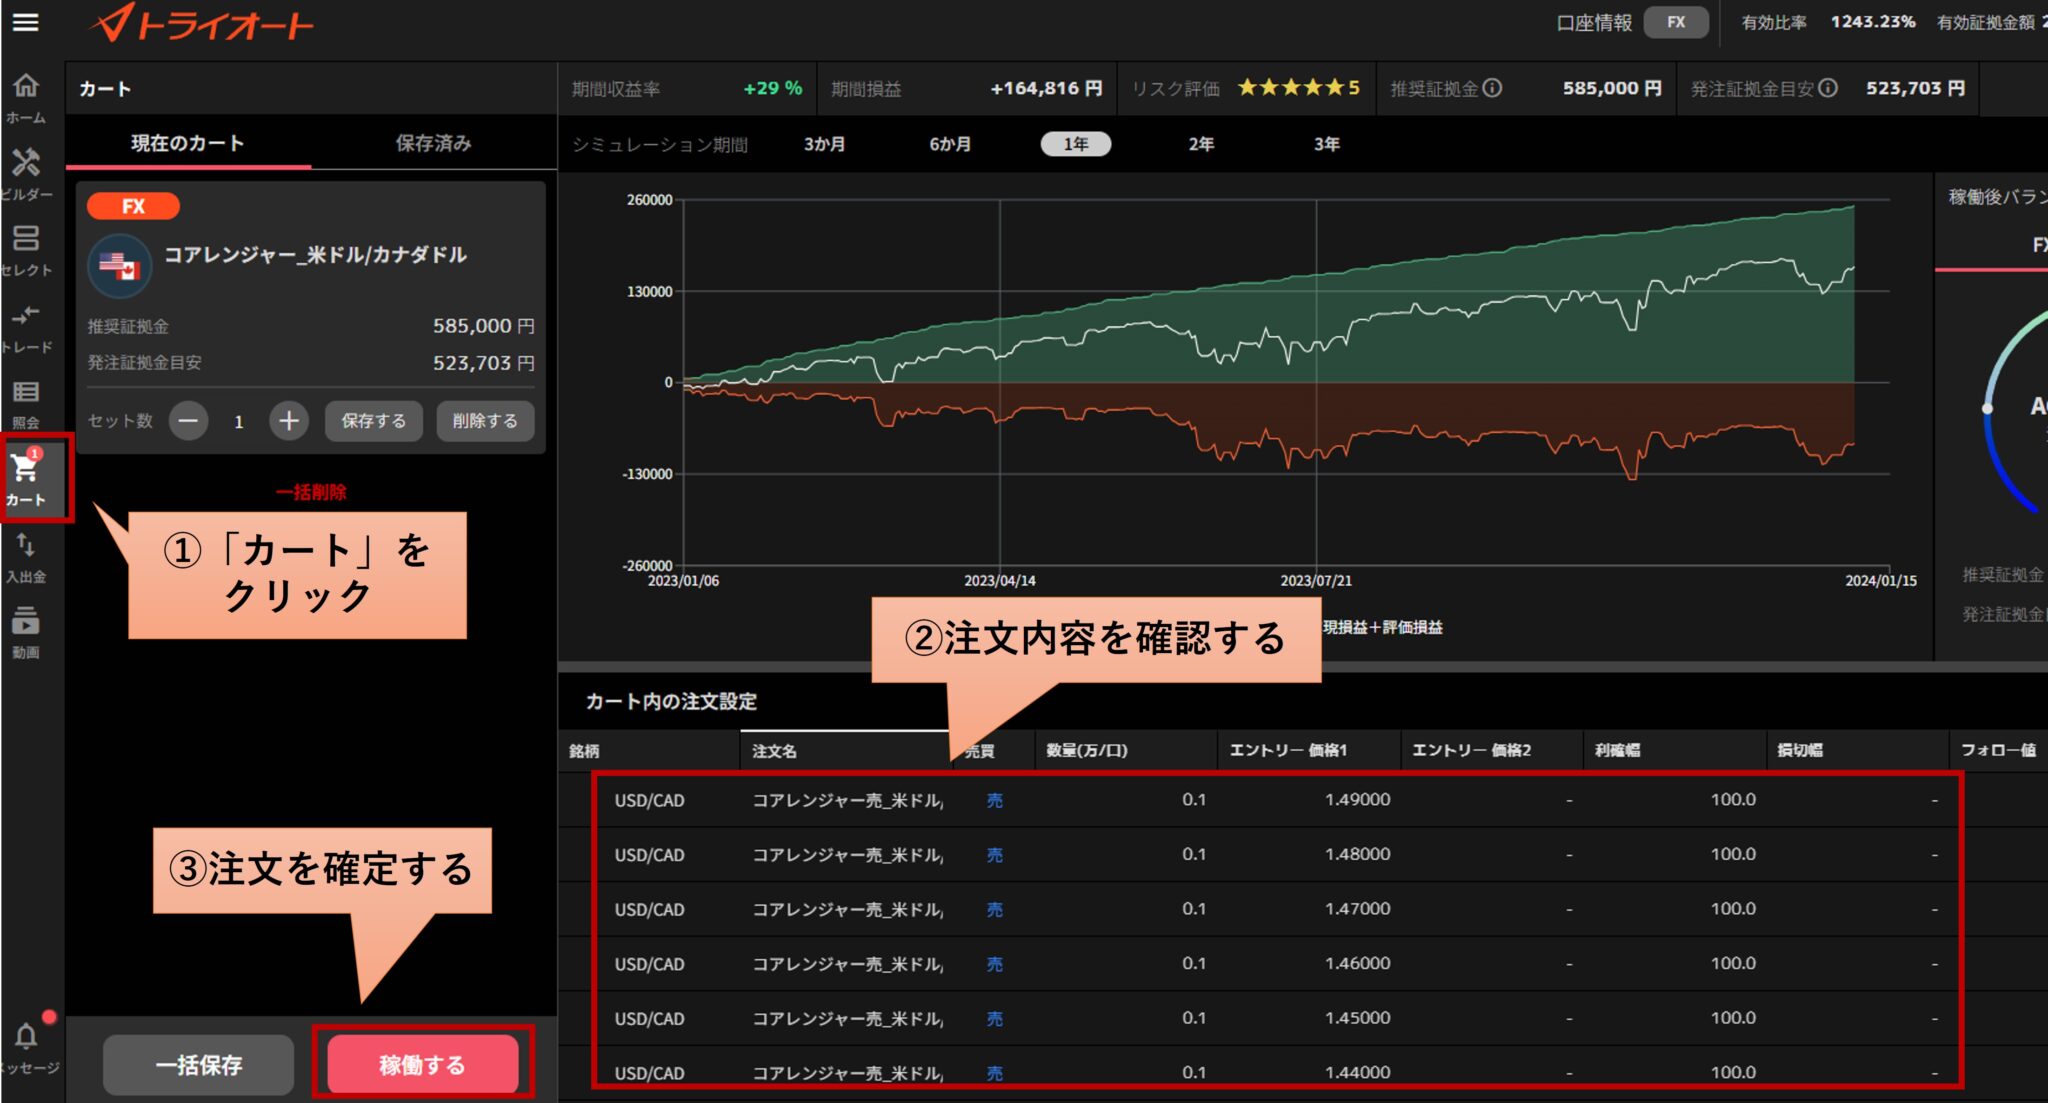The image size is (2048, 1103).
Task: Click info icon beside 推奨証拠金
Action: [x=1492, y=88]
